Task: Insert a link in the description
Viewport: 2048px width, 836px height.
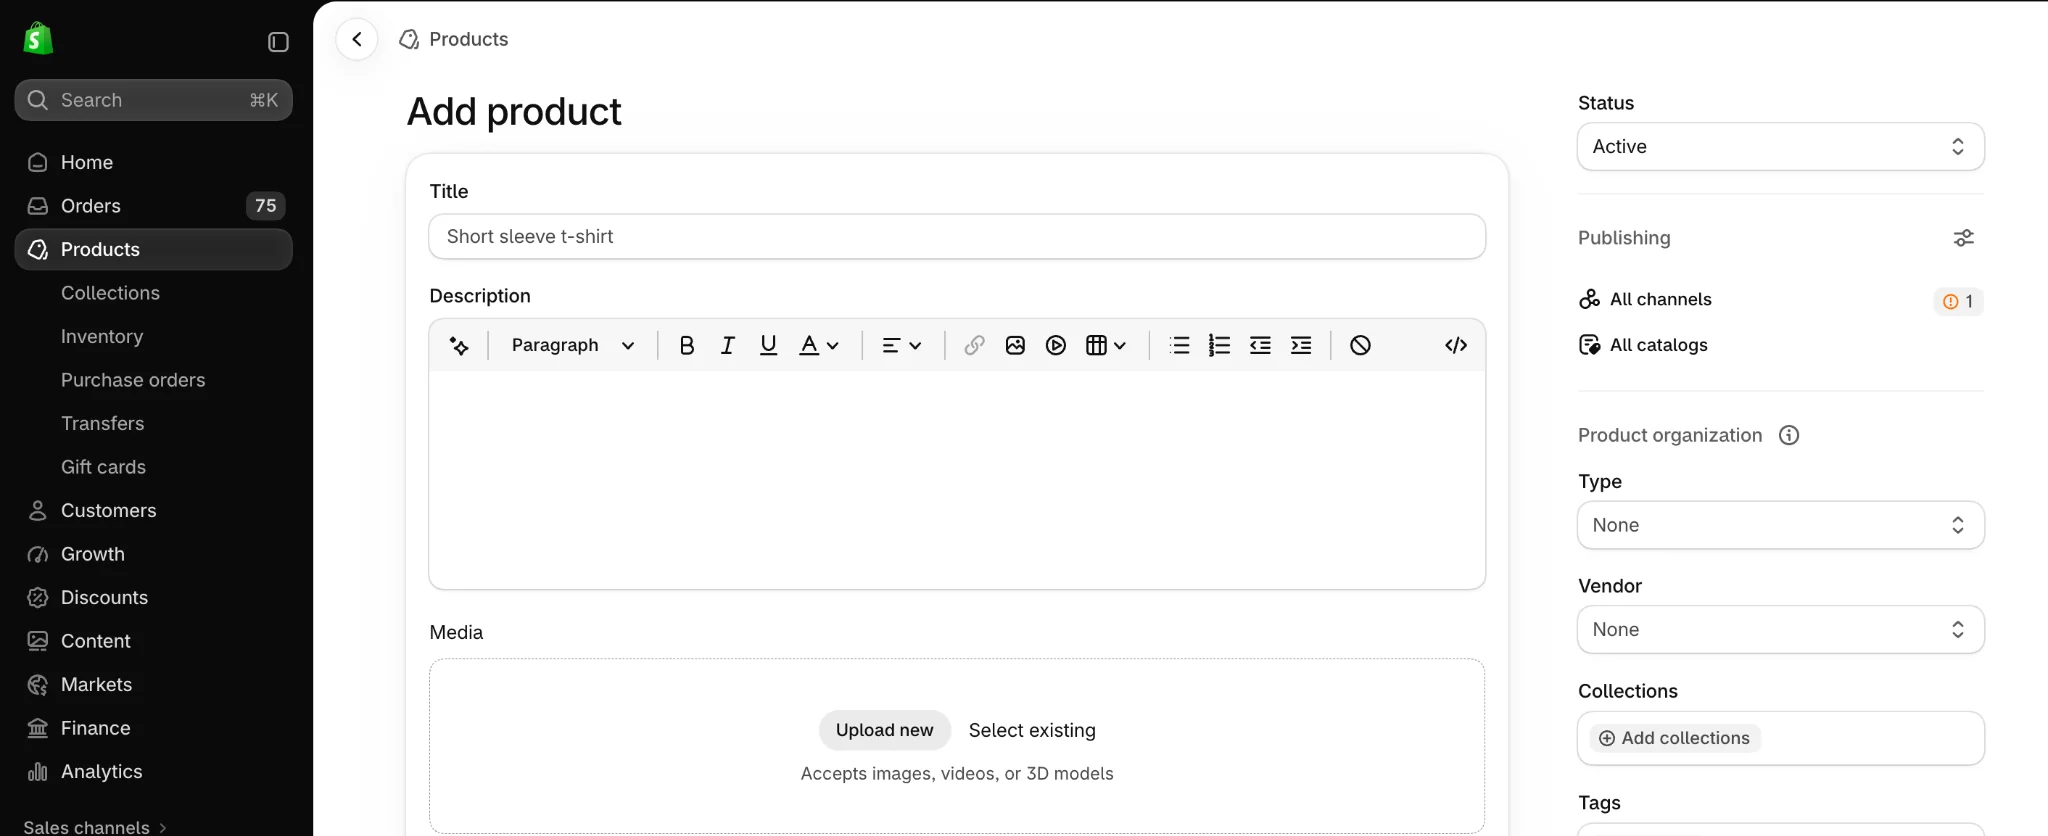Action: pyautogui.click(x=974, y=345)
